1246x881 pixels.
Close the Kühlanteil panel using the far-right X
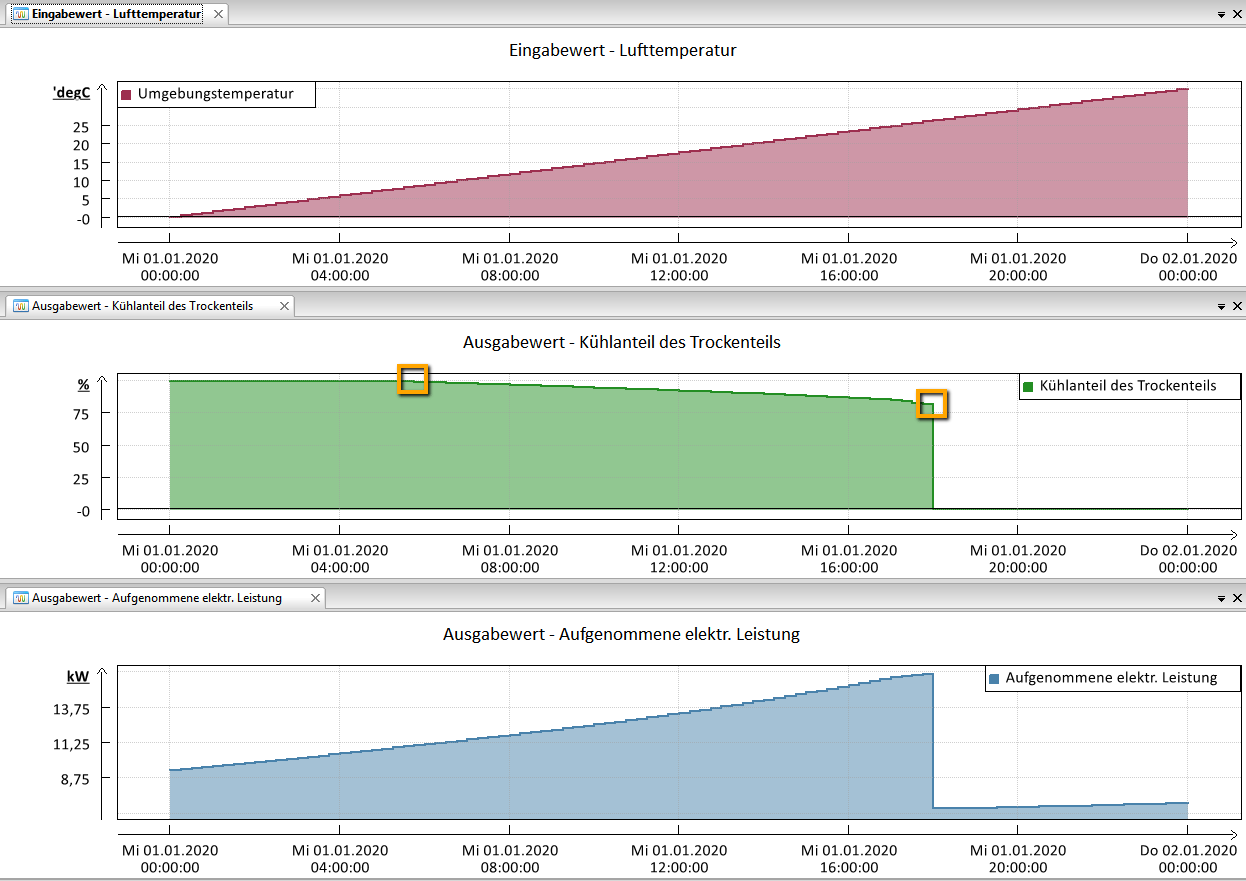coord(1237,307)
